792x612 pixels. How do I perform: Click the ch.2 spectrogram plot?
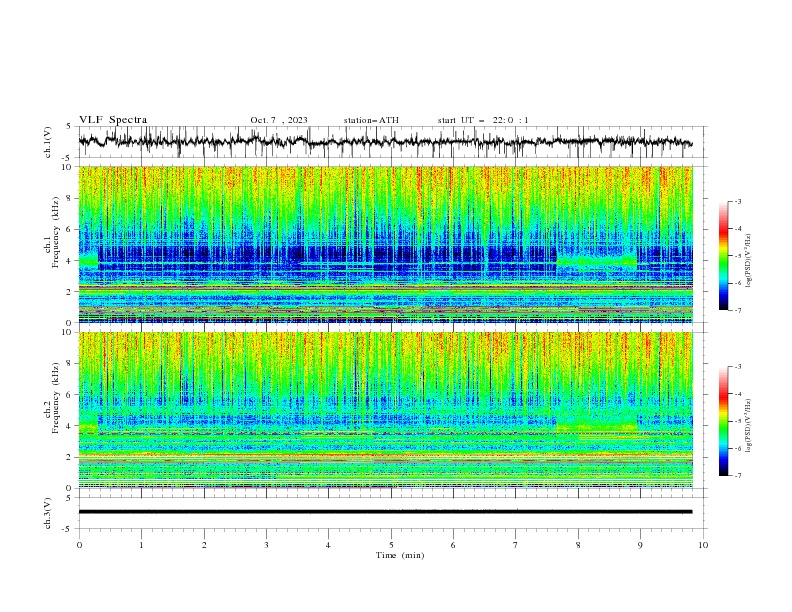(x=386, y=410)
